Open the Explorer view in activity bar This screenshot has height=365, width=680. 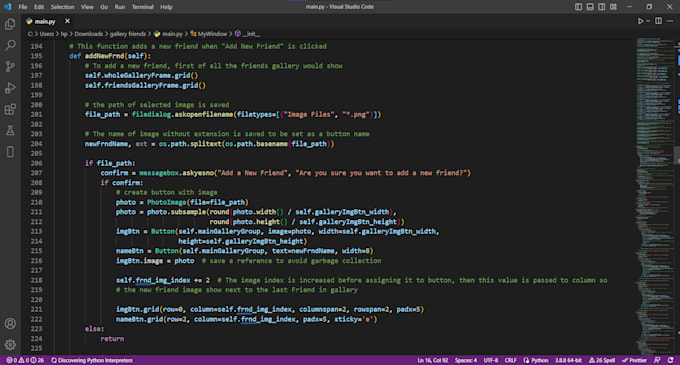click(x=10, y=24)
